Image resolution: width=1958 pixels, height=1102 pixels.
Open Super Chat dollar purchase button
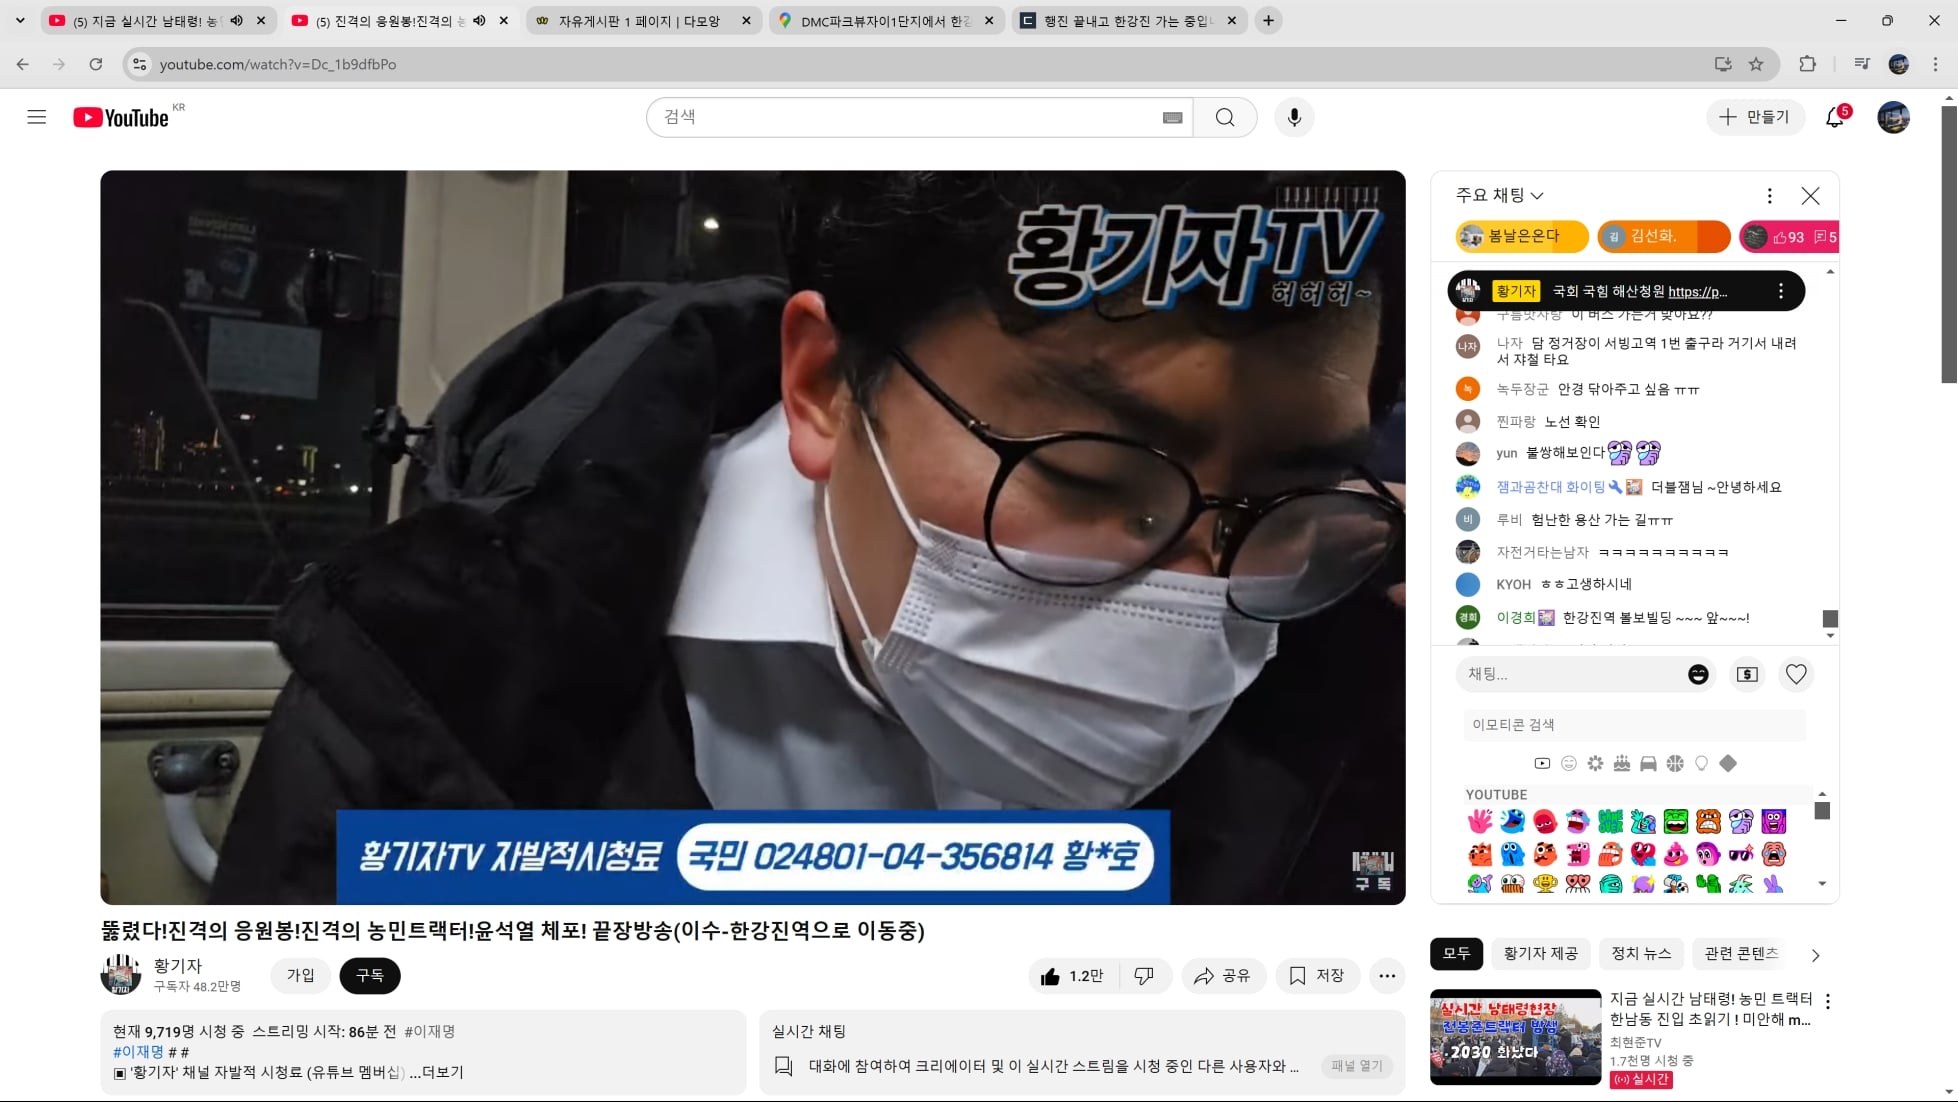(x=1747, y=674)
